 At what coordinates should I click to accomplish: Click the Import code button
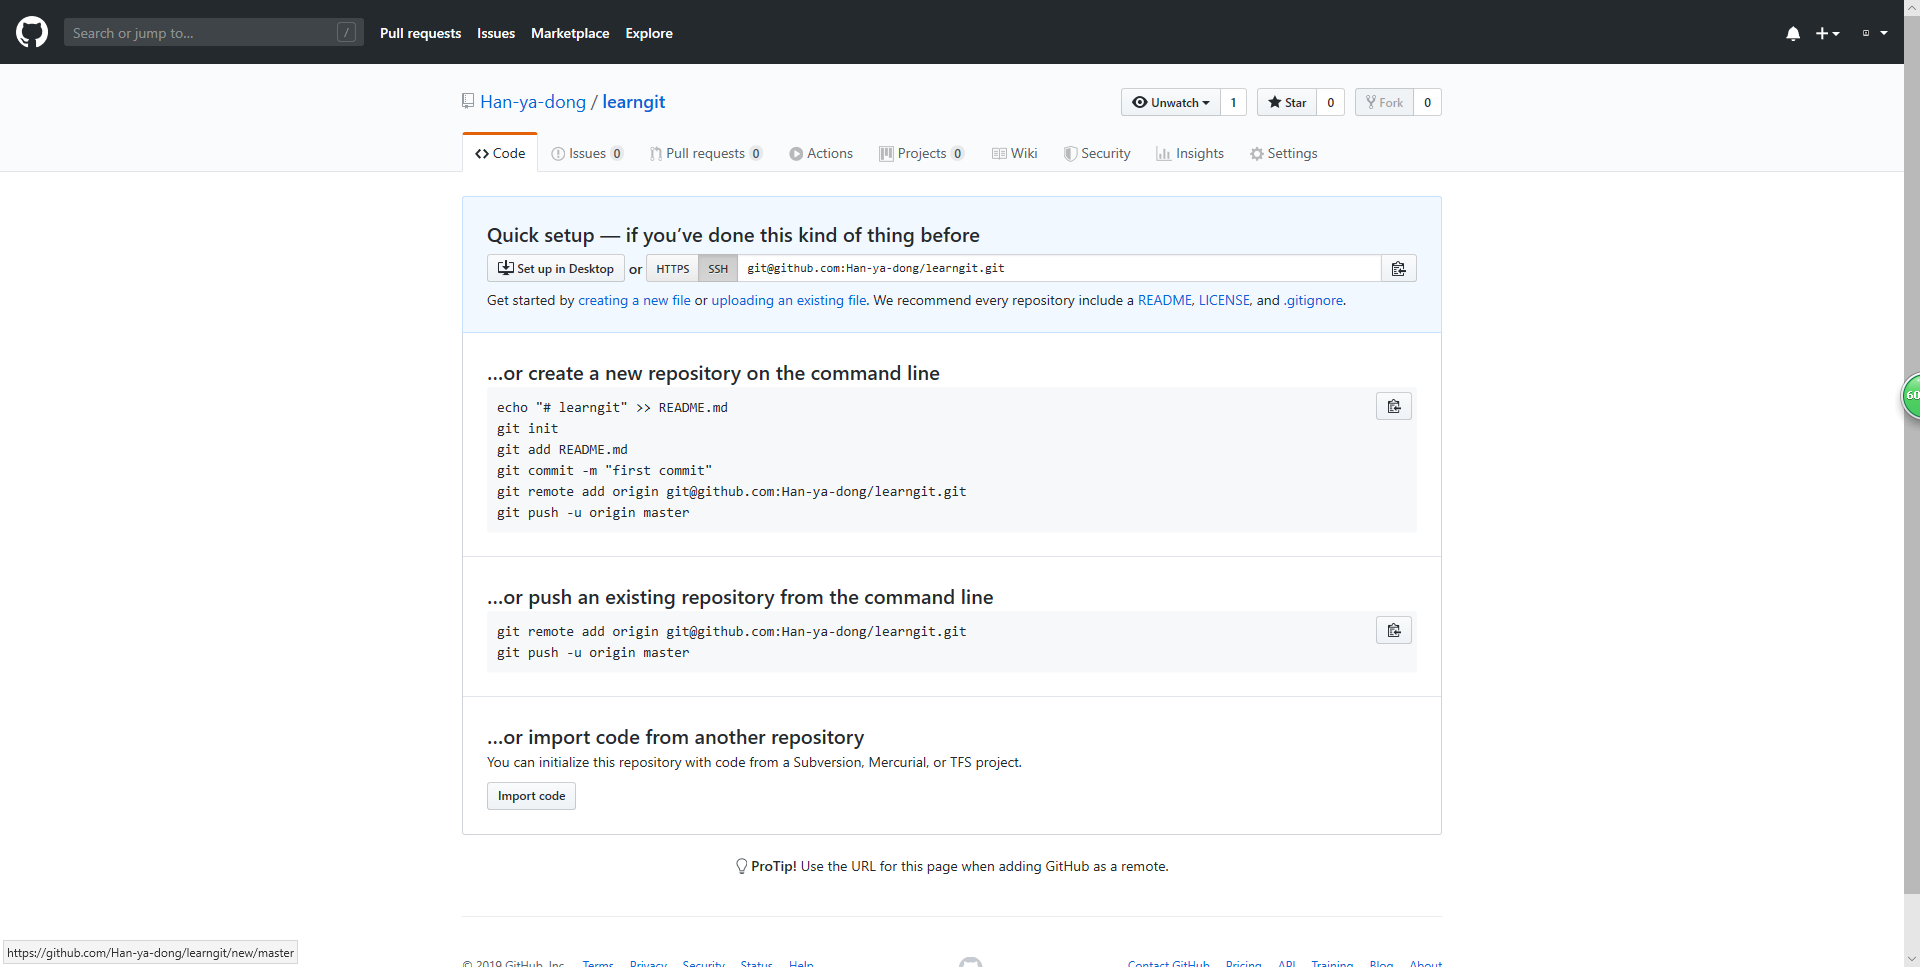coord(531,796)
